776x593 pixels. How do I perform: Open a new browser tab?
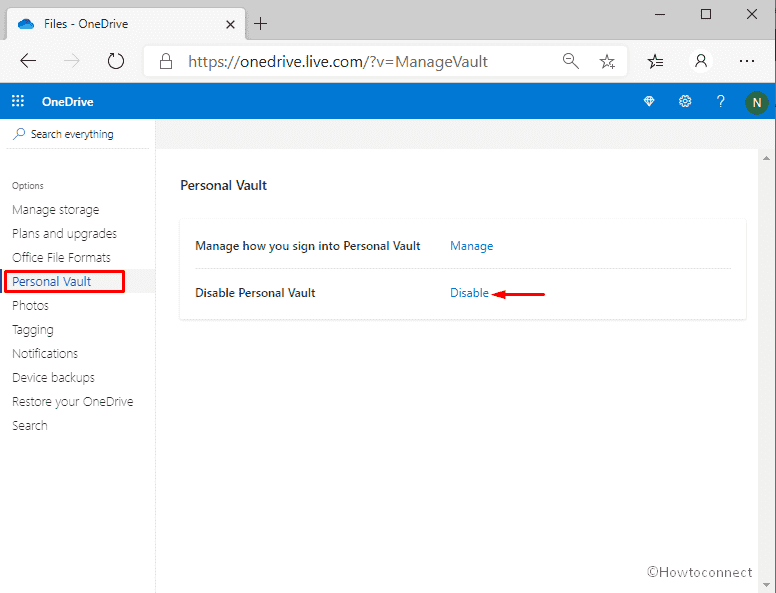260,23
